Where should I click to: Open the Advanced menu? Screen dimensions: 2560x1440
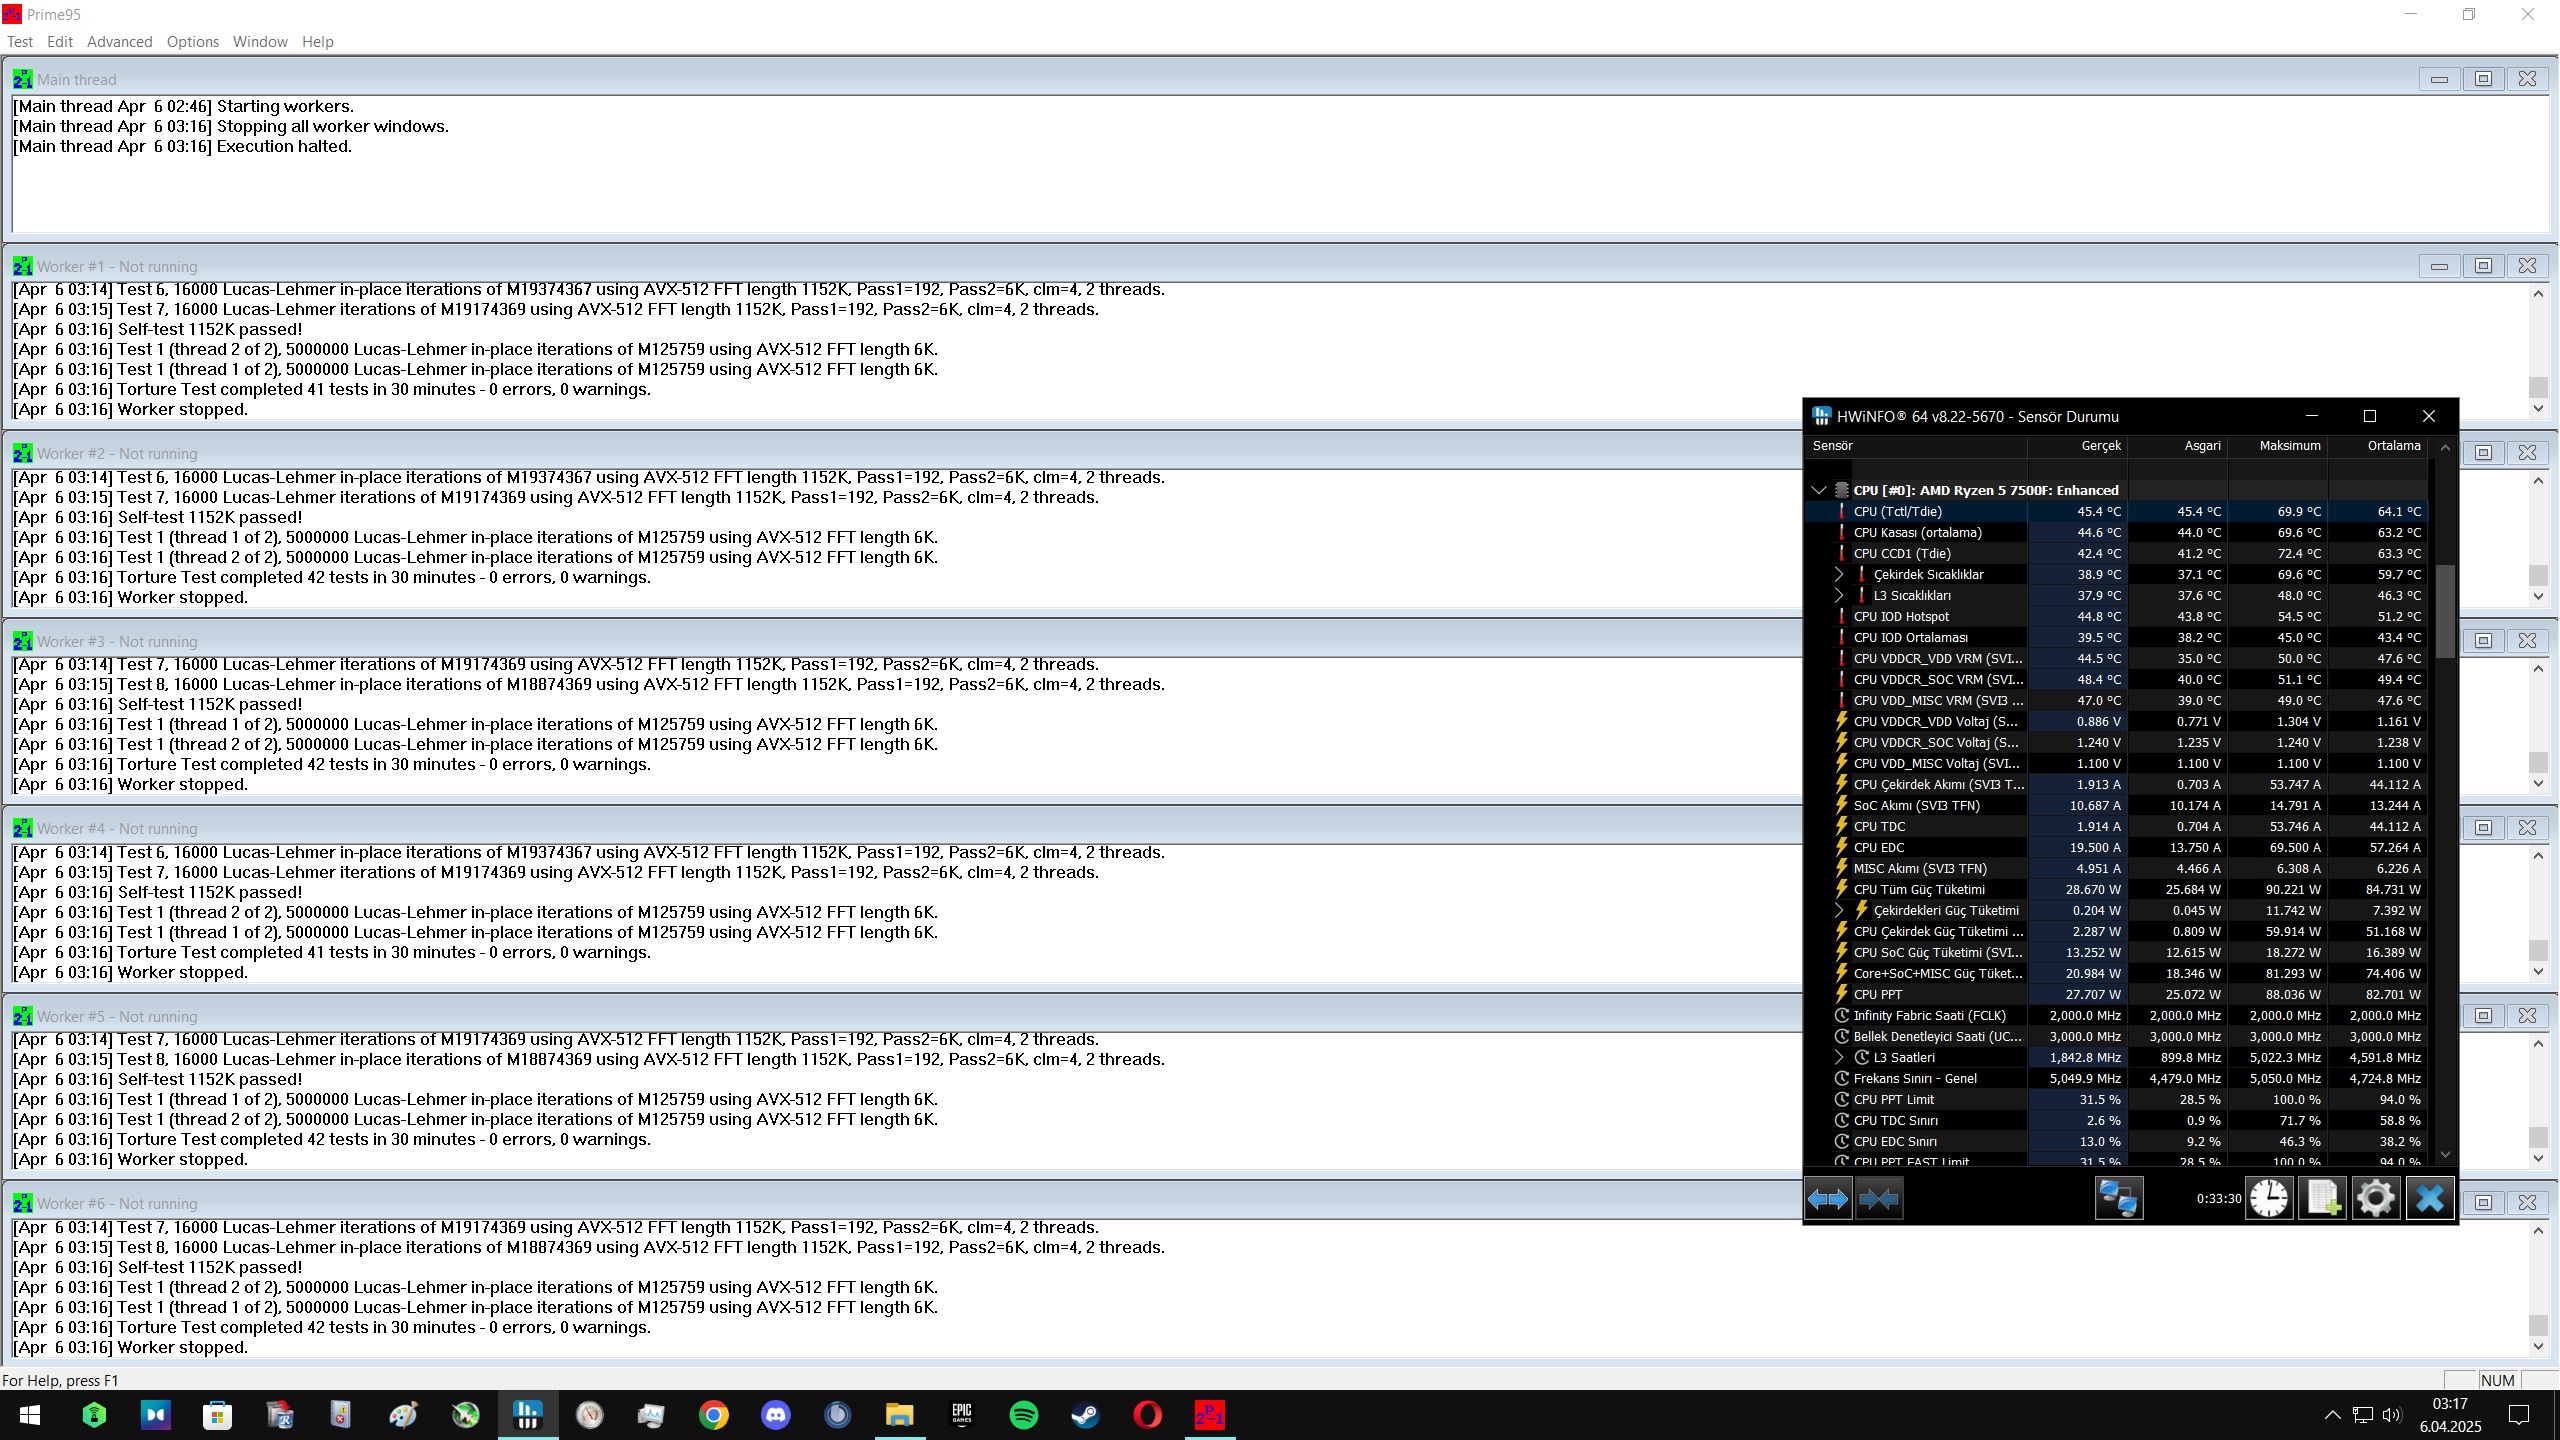120,42
